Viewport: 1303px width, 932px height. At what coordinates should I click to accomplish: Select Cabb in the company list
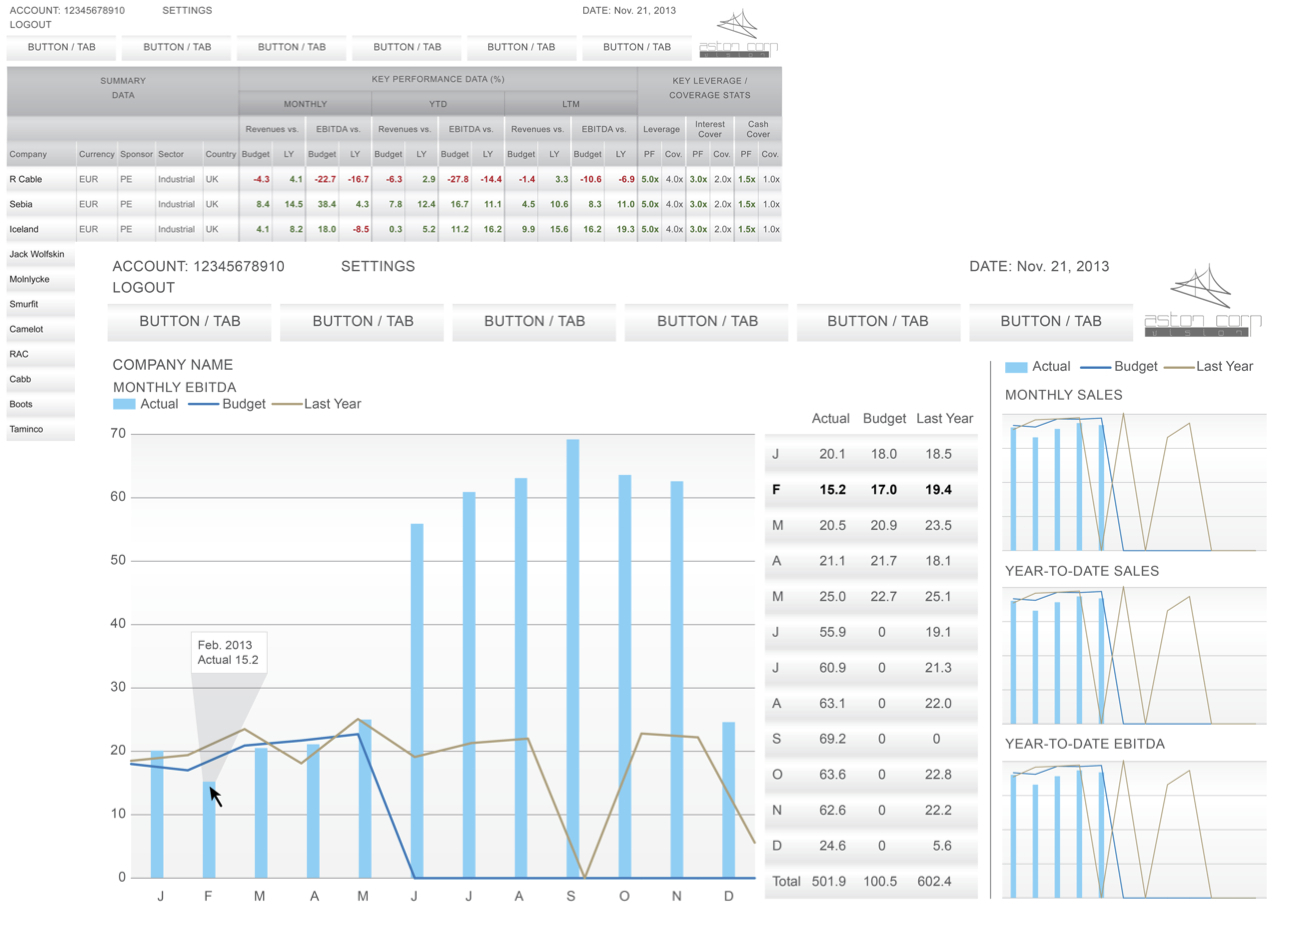[41, 379]
